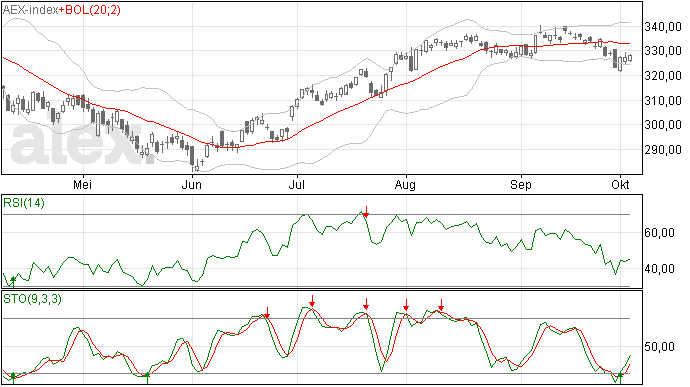Click the 60,00 RSI axis value

pyautogui.click(x=659, y=233)
